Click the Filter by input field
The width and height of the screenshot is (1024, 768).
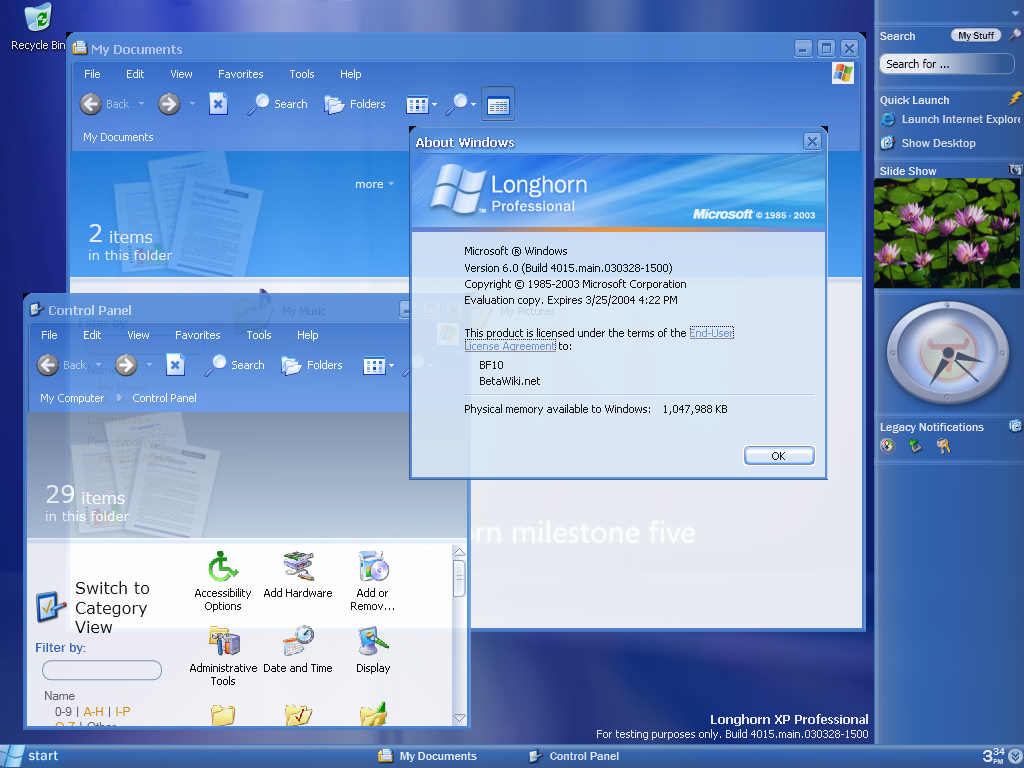102,670
